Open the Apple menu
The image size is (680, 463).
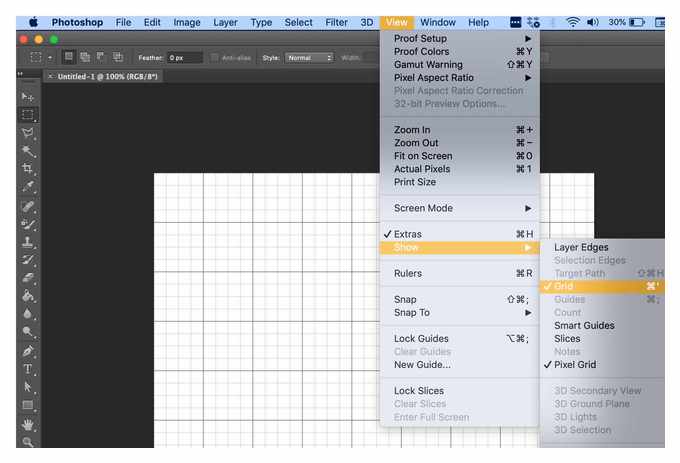[34, 22]
